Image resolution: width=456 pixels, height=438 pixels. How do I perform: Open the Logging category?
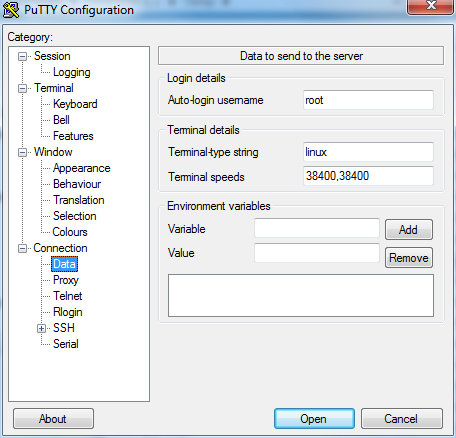tap(72, 72)
